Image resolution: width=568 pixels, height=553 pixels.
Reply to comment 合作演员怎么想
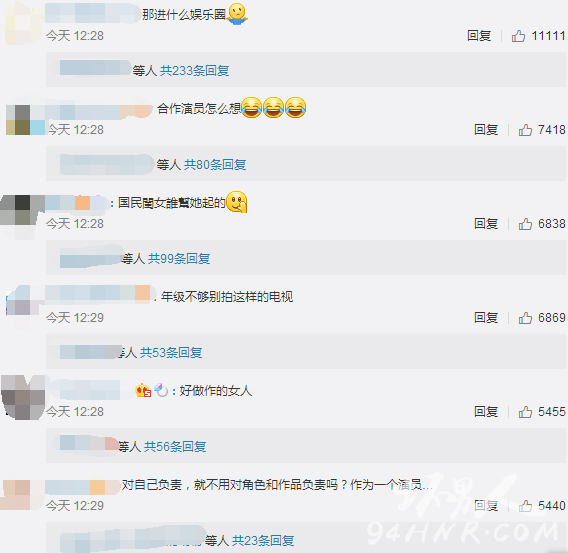486,130
